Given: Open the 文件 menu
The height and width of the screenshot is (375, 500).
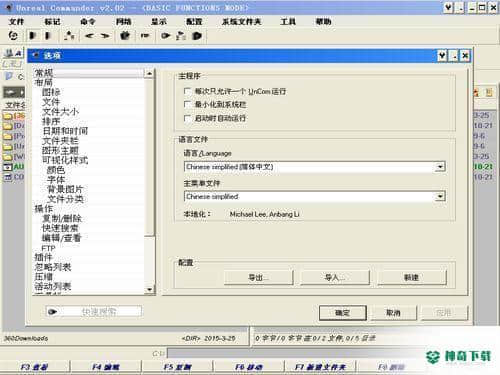Looking at the screenshot, I should tap(17, 22).
